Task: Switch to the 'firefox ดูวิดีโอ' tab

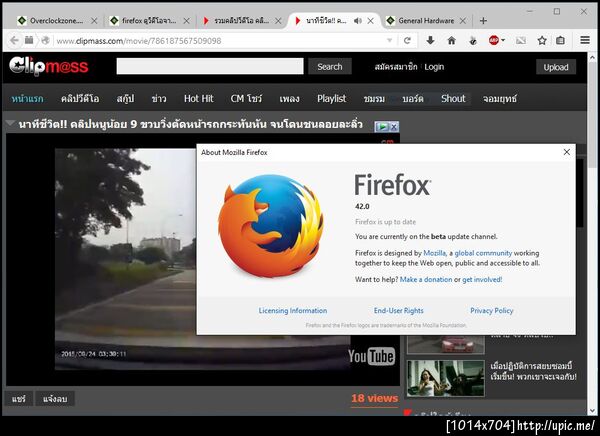Action: [x=149, y=21]
